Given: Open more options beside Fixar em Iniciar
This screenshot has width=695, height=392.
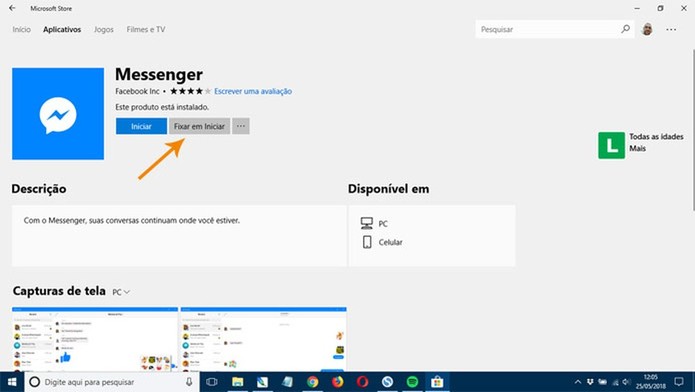Looking at the screenshot, I should 241,126.
